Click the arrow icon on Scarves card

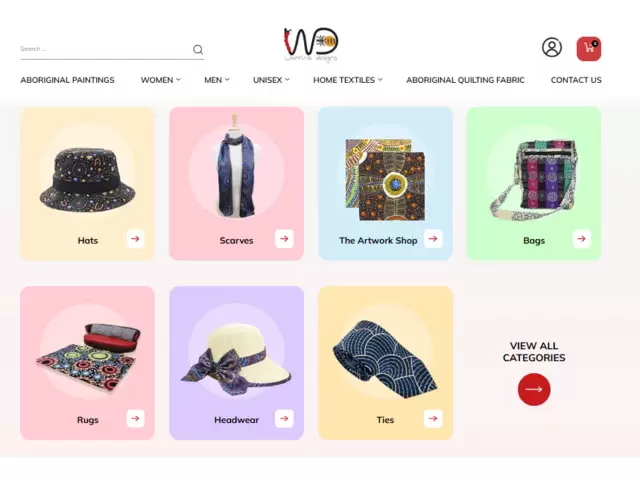[x=284, y=239]
